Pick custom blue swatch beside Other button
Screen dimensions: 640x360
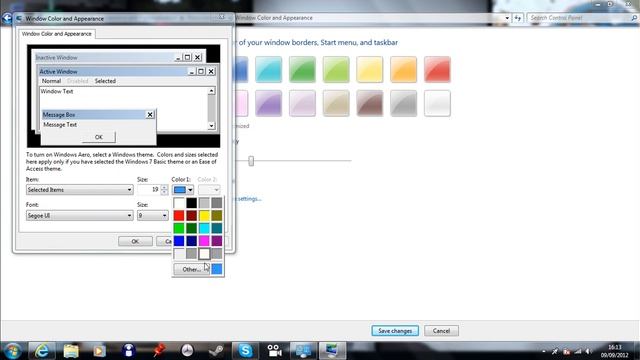tap(217, 269)
